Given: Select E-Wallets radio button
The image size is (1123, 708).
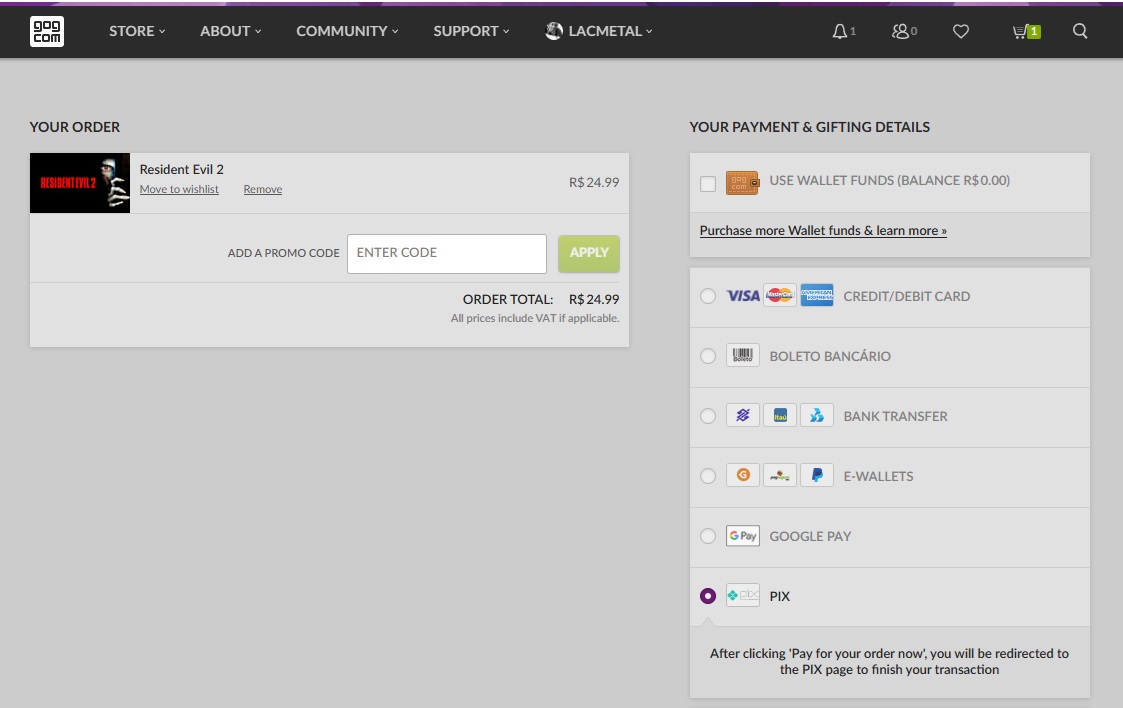Looking at the screenshot, I should (708, 476).
